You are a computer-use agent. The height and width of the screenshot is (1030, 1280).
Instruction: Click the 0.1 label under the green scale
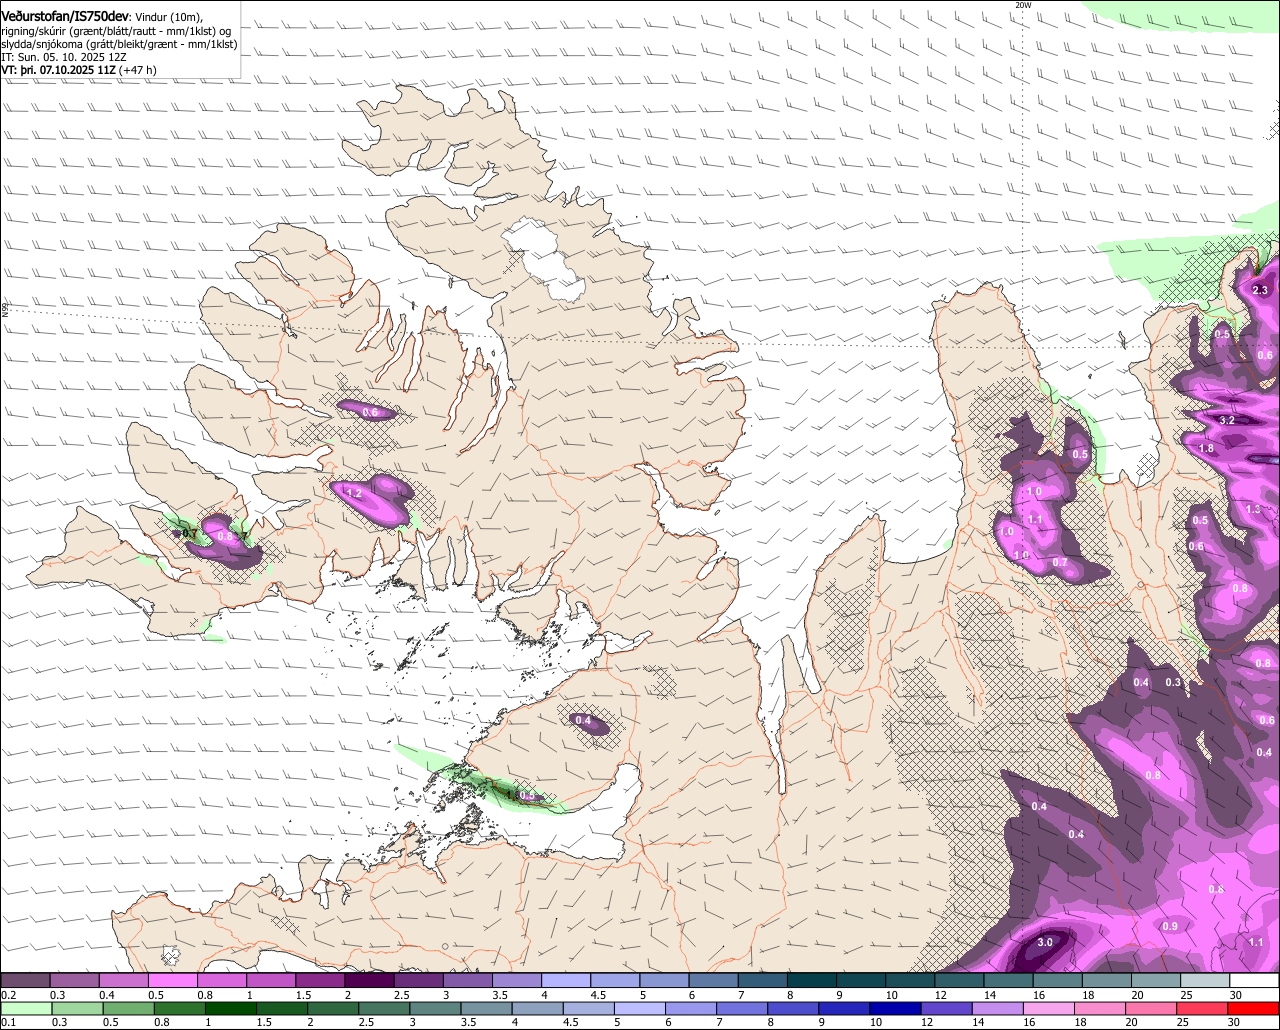tap(9, 1022)
